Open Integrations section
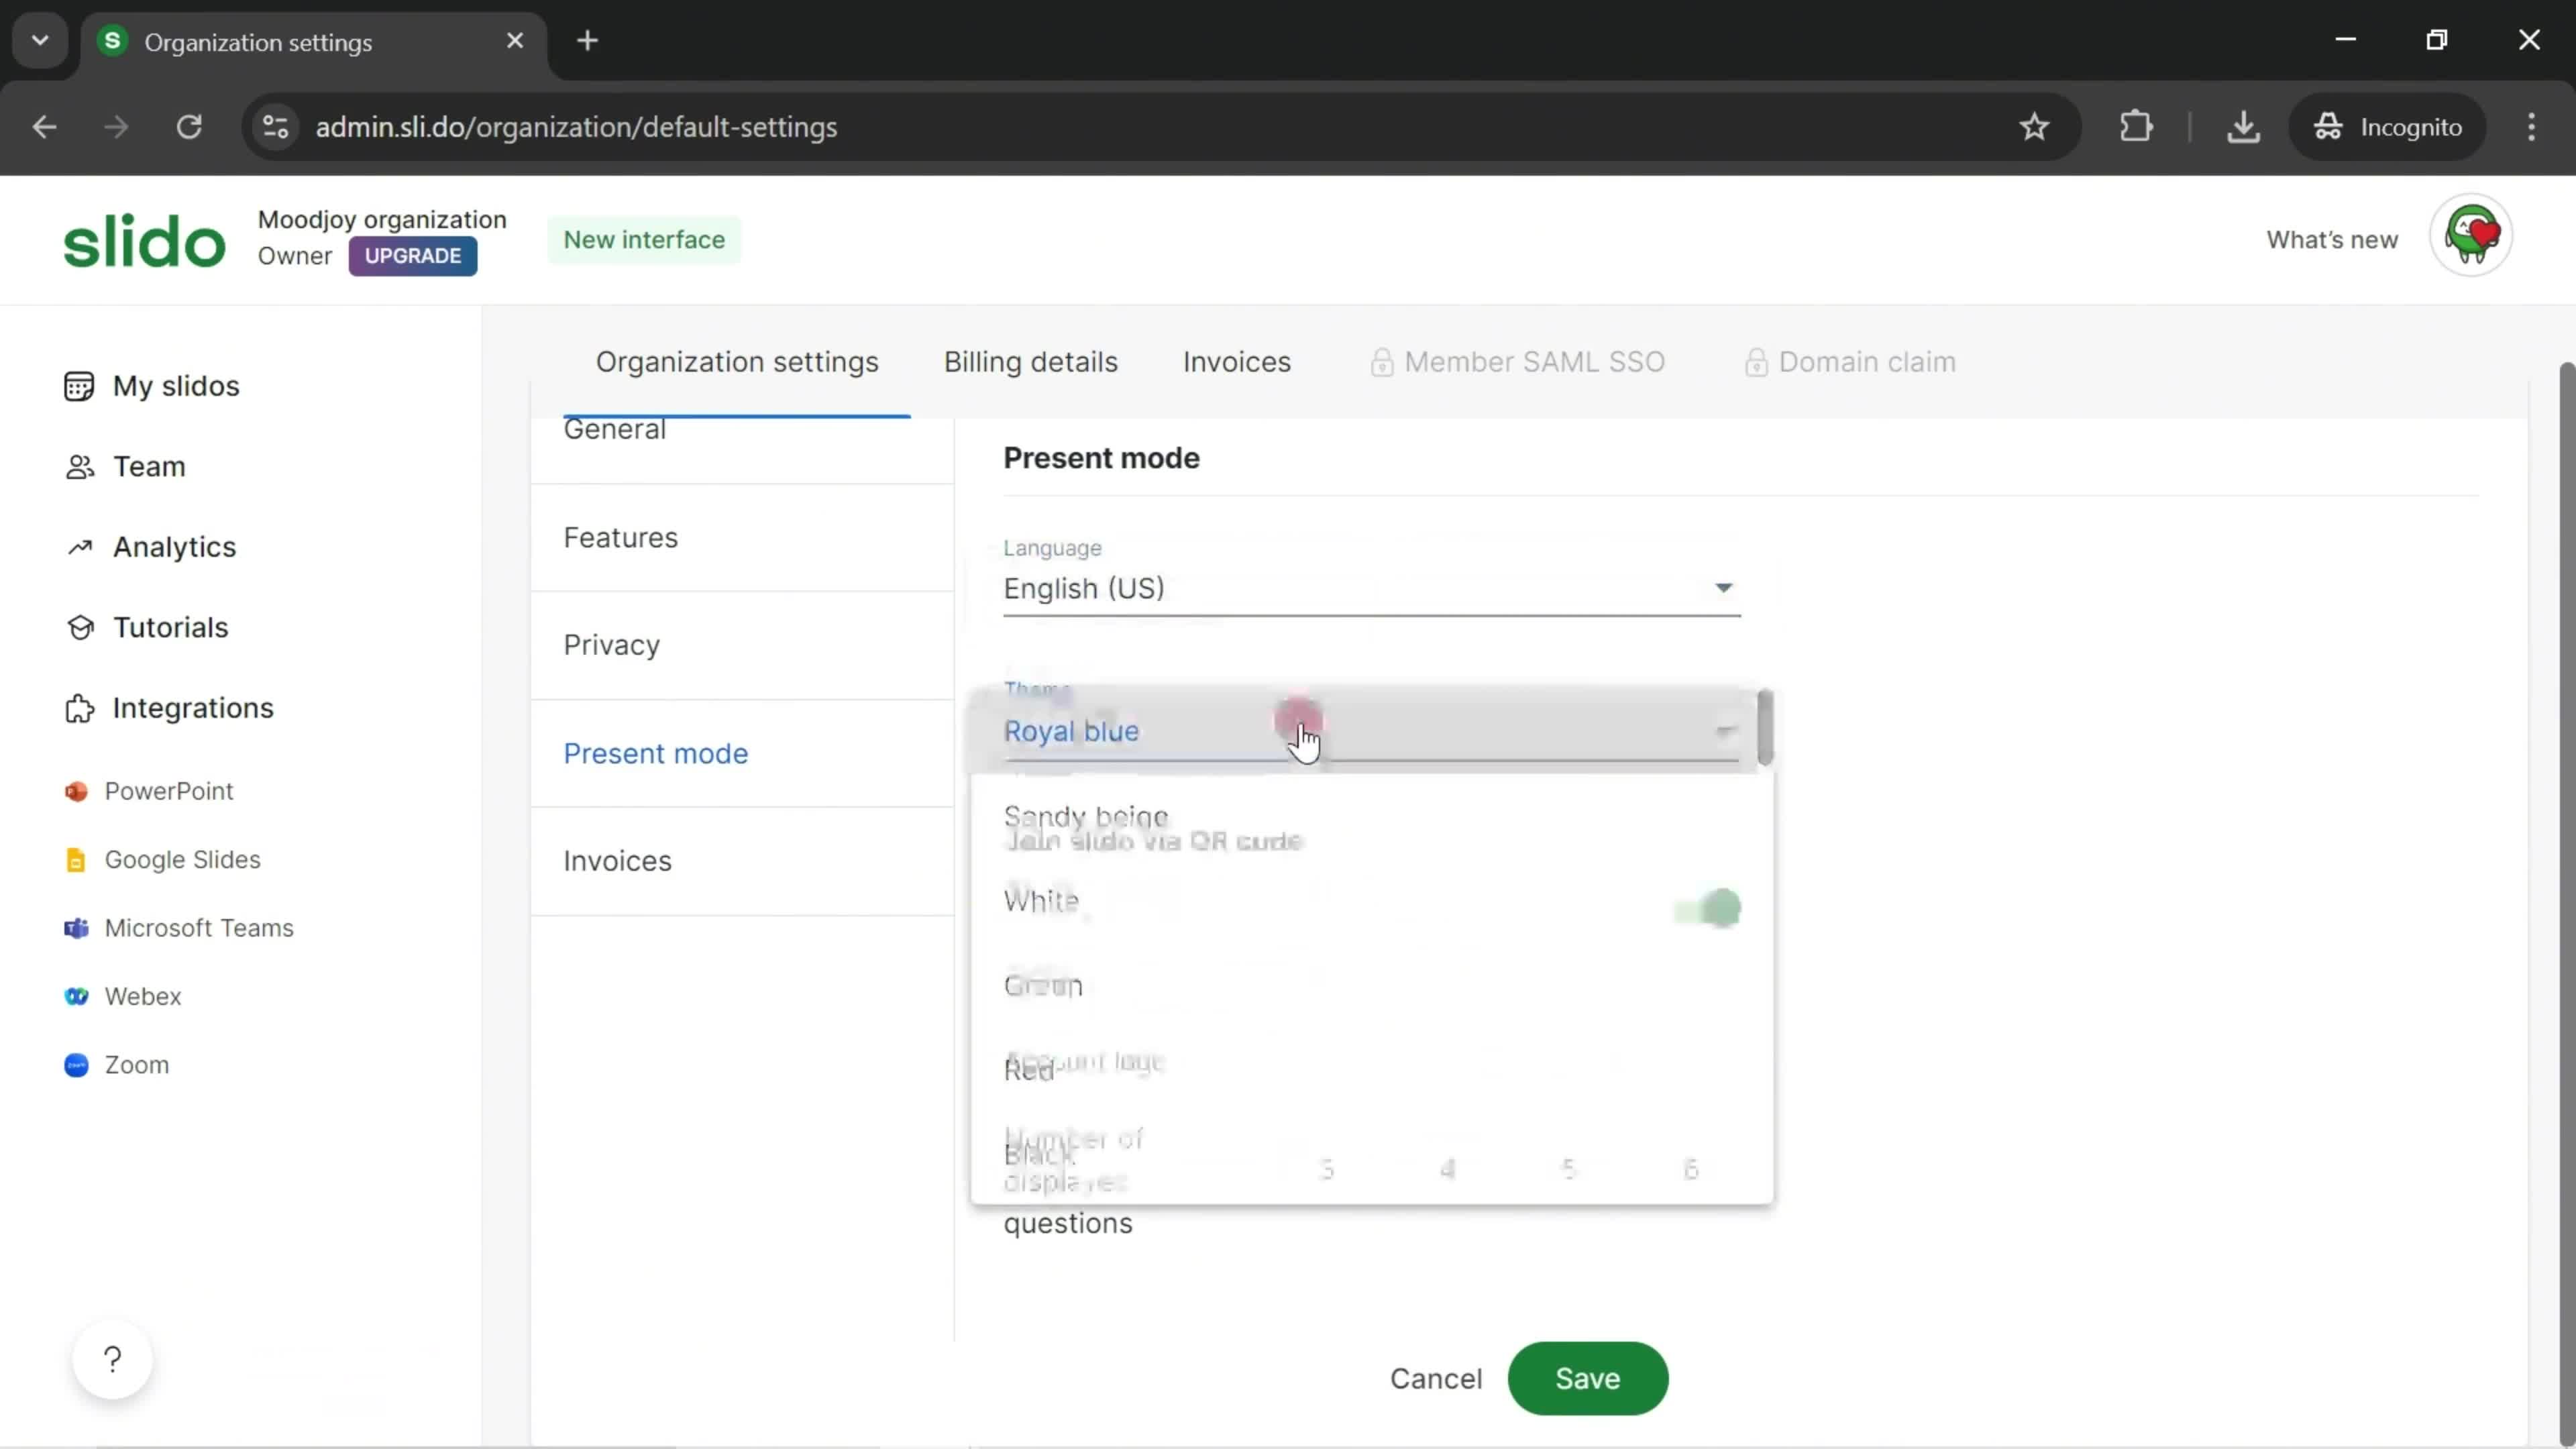Screen dimensions: 2576x1449 pyautogui.click(x=193, y=706)
